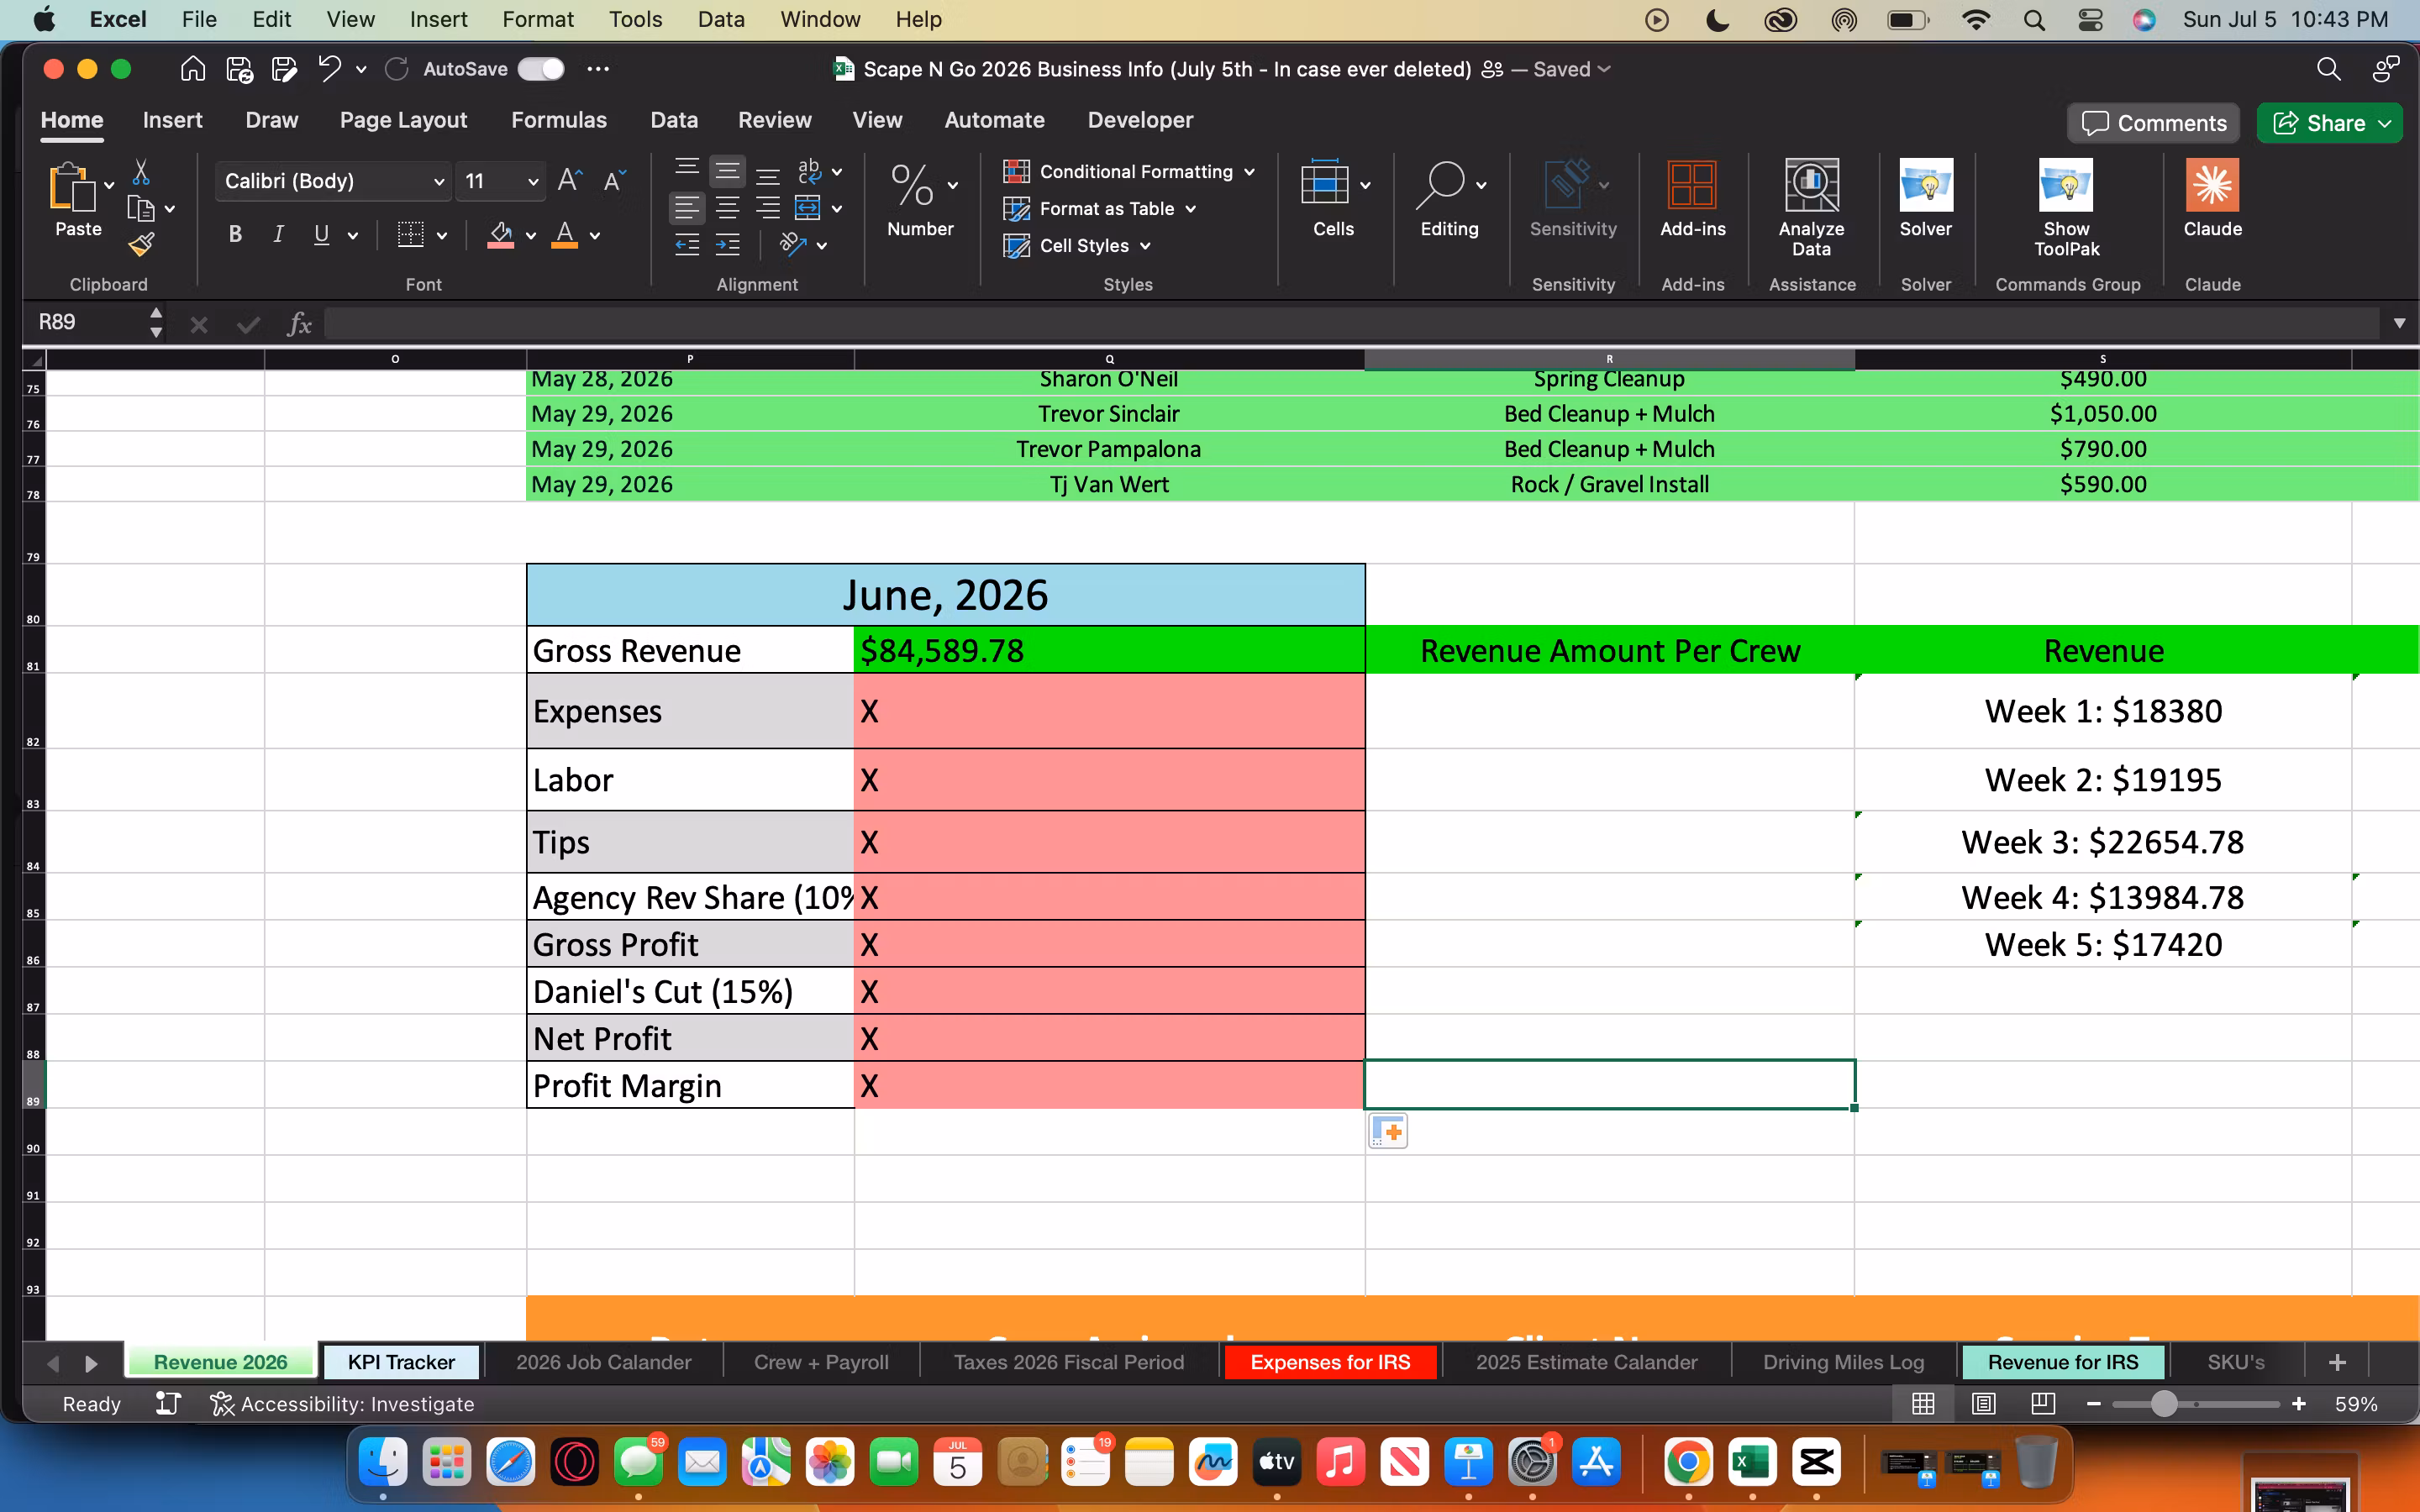Increase font size with large A icon

570,180
